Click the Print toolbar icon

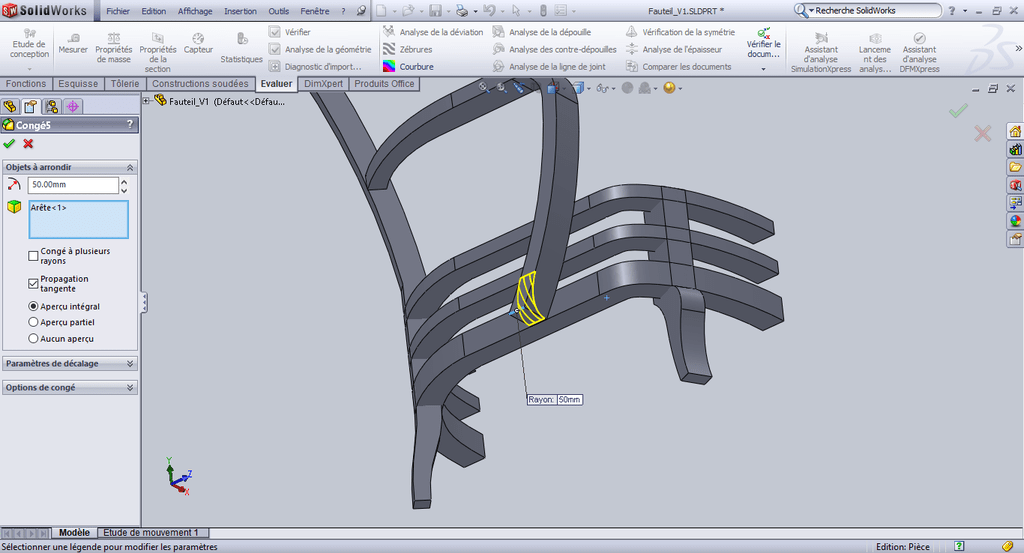462,11
